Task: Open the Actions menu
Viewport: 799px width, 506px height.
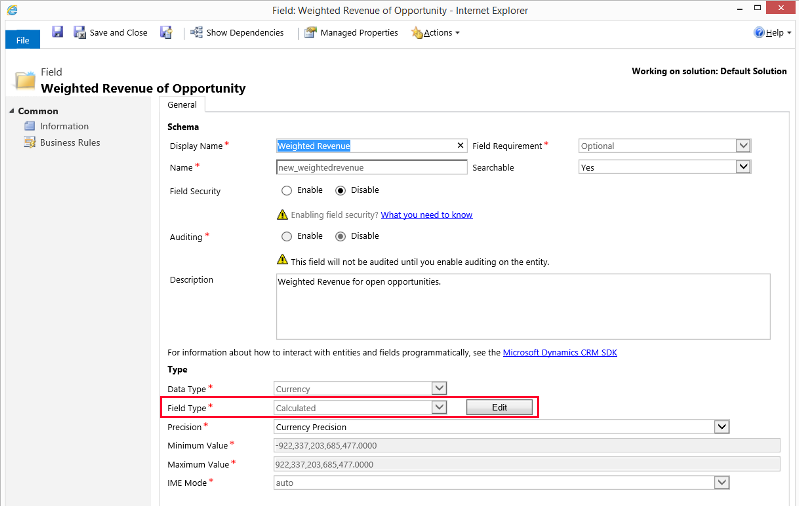Action: [x=436, y=33]
